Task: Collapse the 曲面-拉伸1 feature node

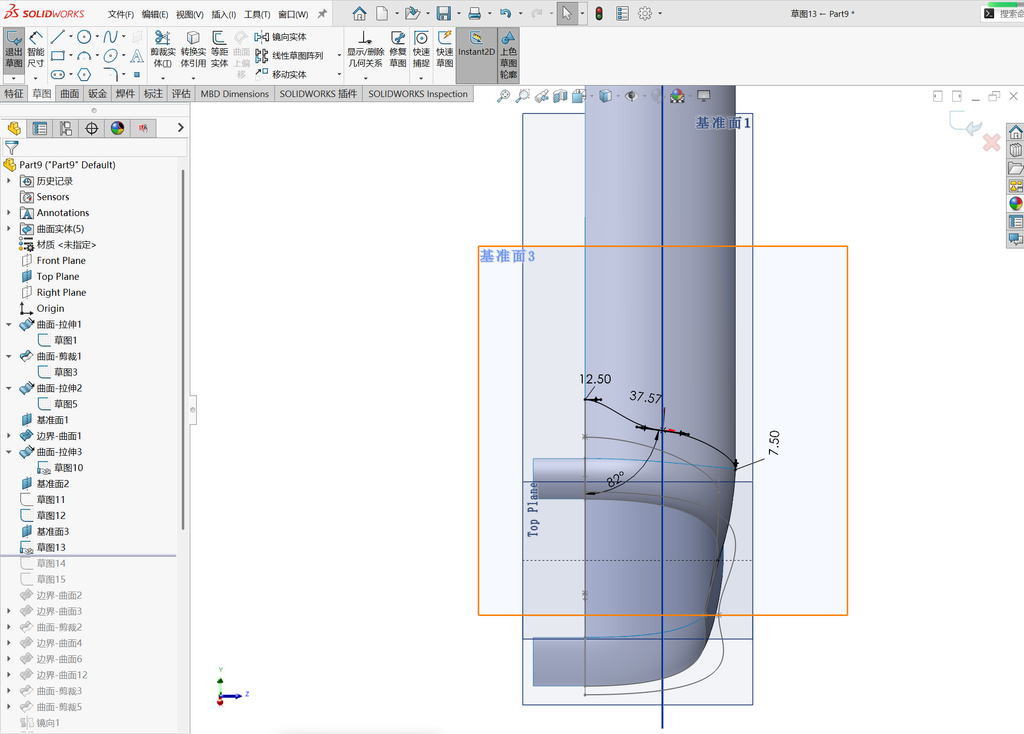Action: 8,325
